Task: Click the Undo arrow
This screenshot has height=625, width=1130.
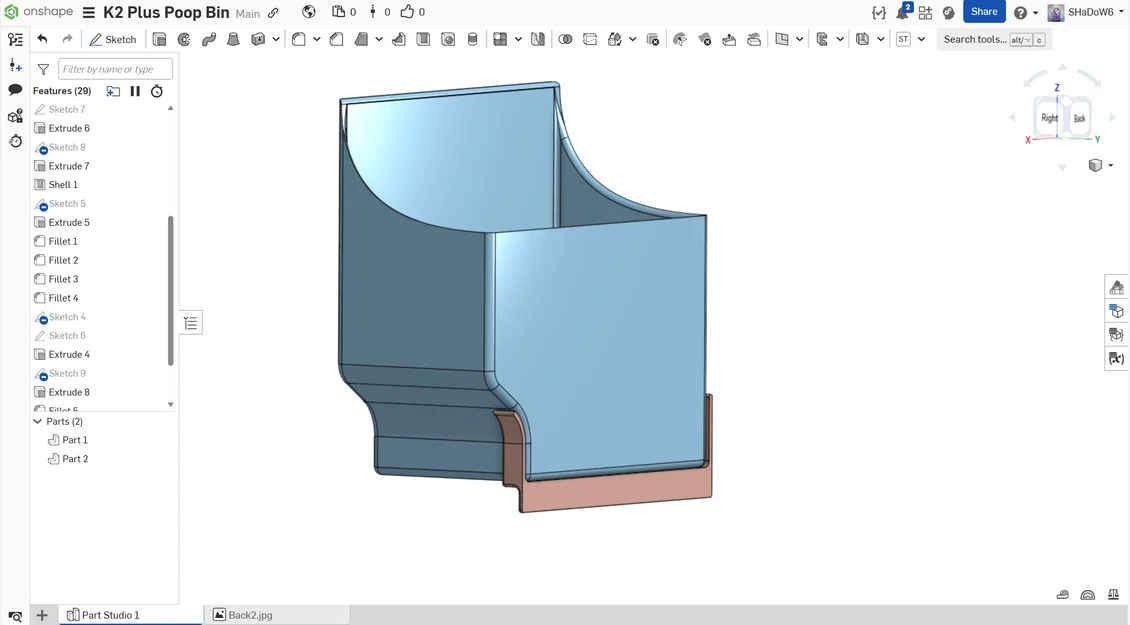Action: pyautogui.click(x=43, y=39)
